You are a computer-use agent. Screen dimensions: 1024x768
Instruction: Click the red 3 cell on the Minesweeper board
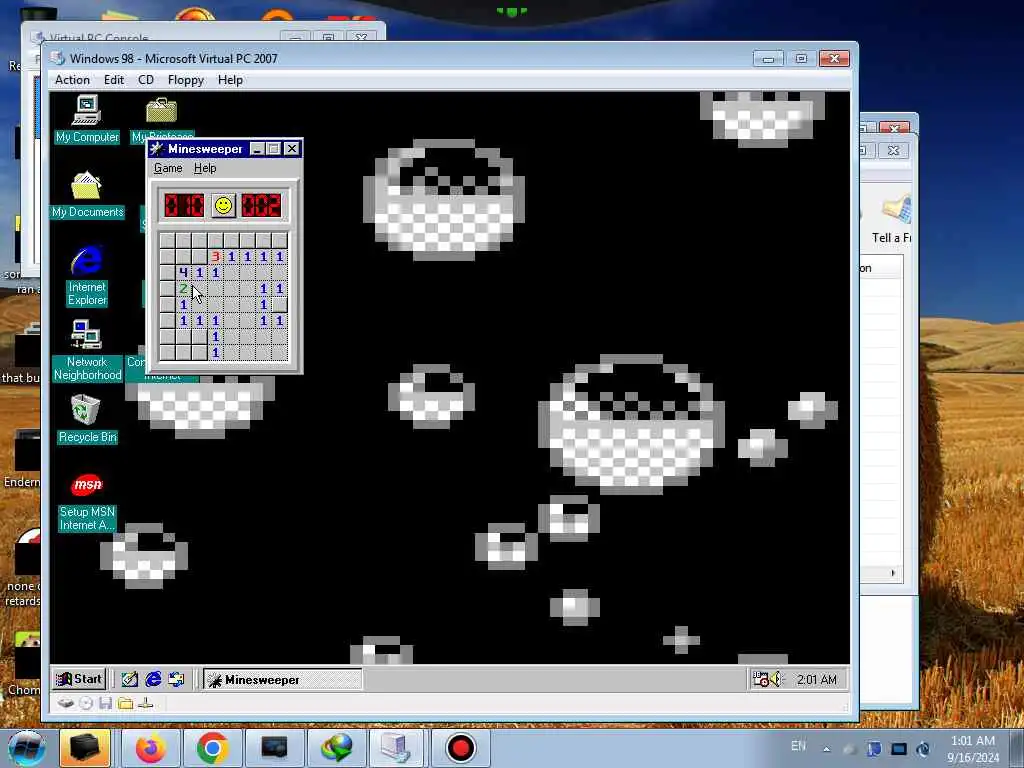(x=216, y=257)
